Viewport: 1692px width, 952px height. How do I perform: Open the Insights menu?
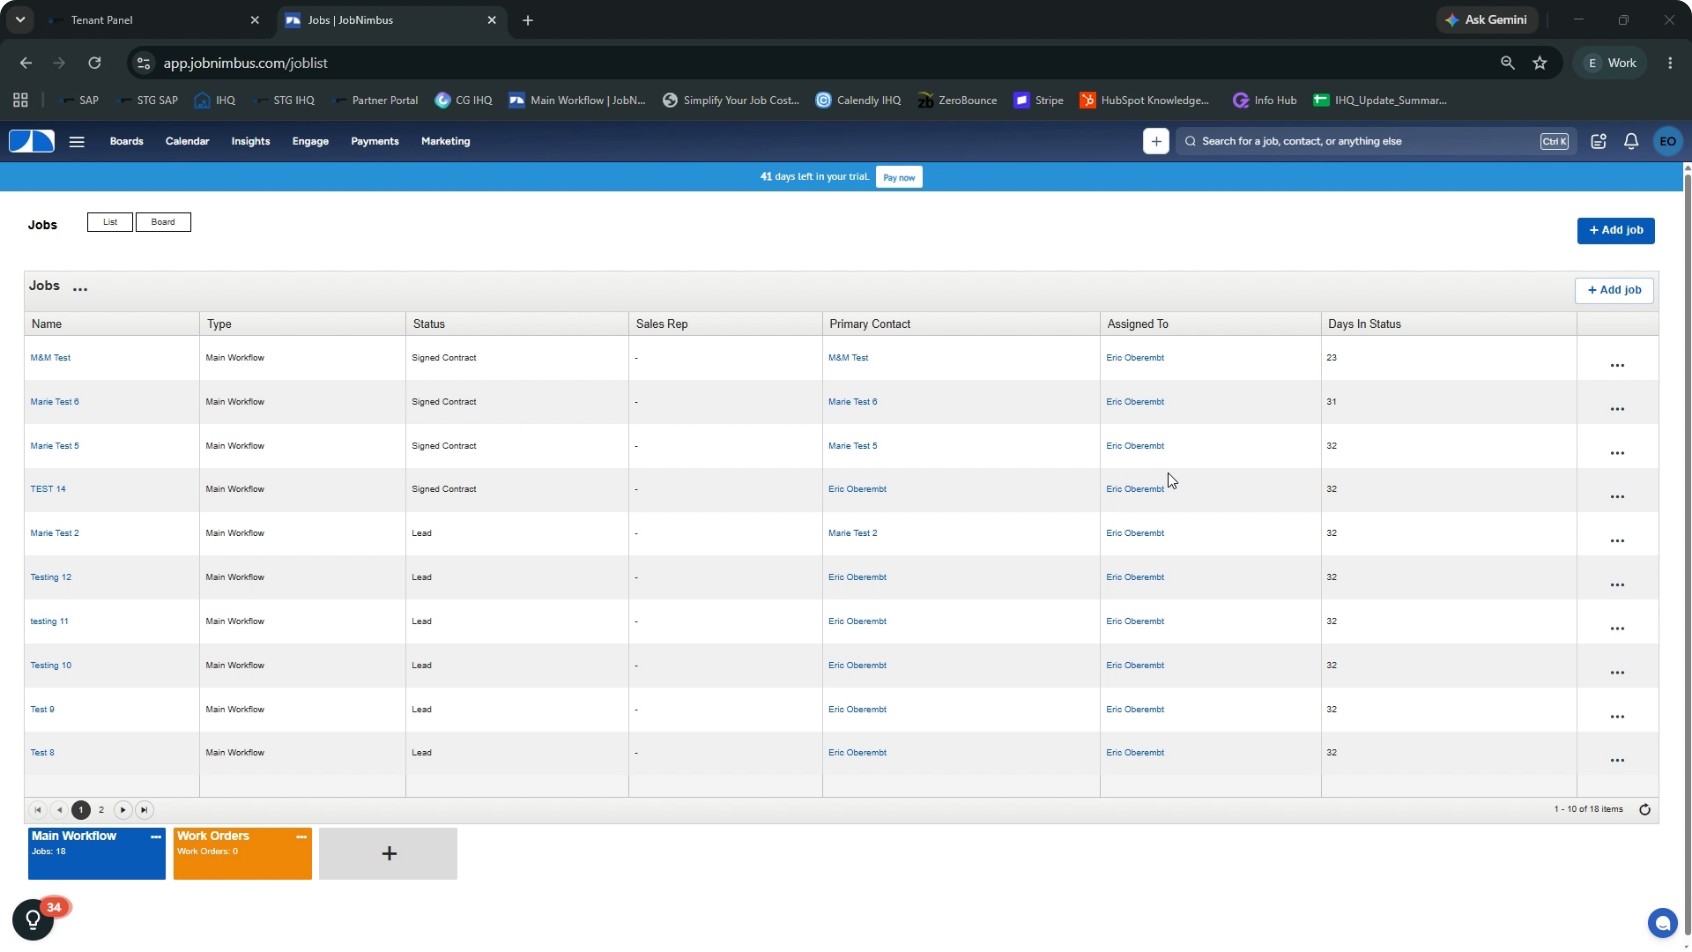250,142
